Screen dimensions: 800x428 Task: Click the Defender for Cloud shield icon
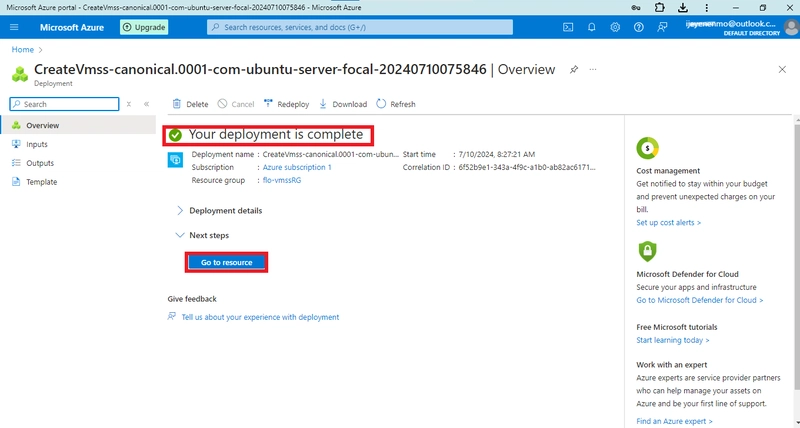[647, 251]
